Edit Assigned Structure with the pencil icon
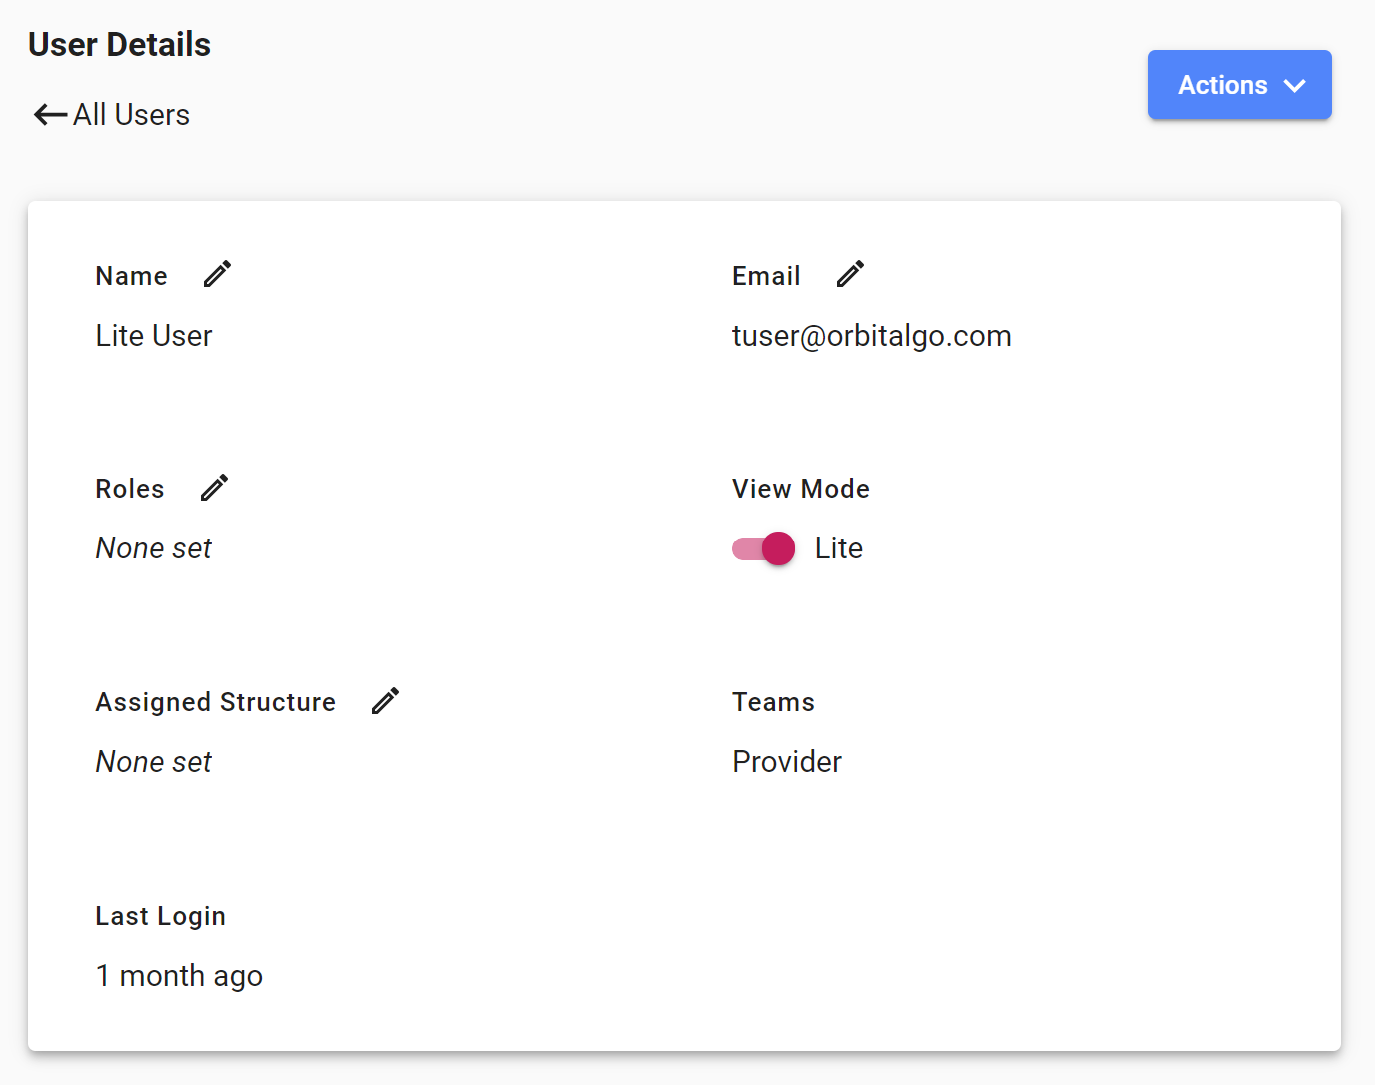Image resolution: width=1375 pixels, height=1085 pixels. point(385,701)
